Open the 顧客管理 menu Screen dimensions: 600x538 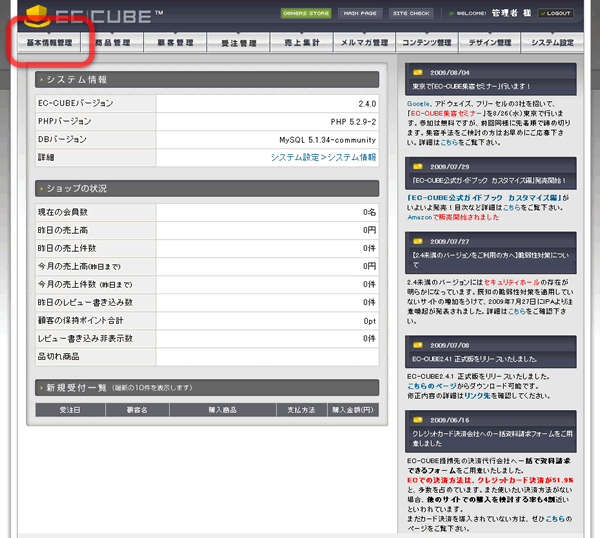pyautogui.click(x=175, y=42)
